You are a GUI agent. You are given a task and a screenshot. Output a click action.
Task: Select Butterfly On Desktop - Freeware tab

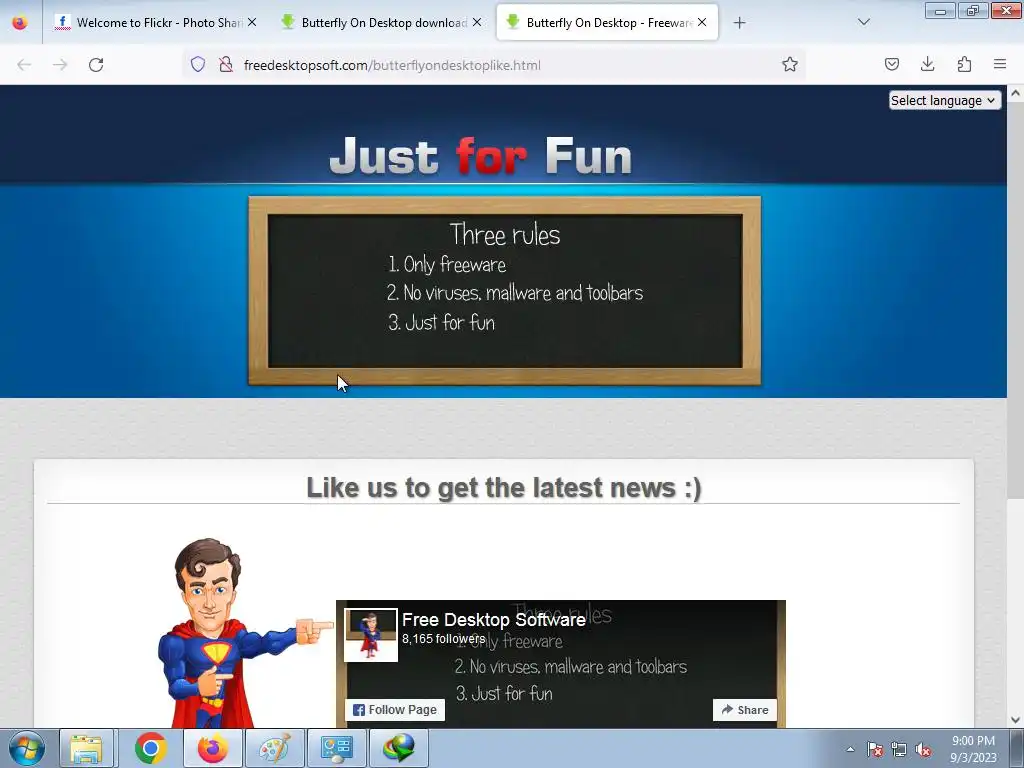pos(607,23)
